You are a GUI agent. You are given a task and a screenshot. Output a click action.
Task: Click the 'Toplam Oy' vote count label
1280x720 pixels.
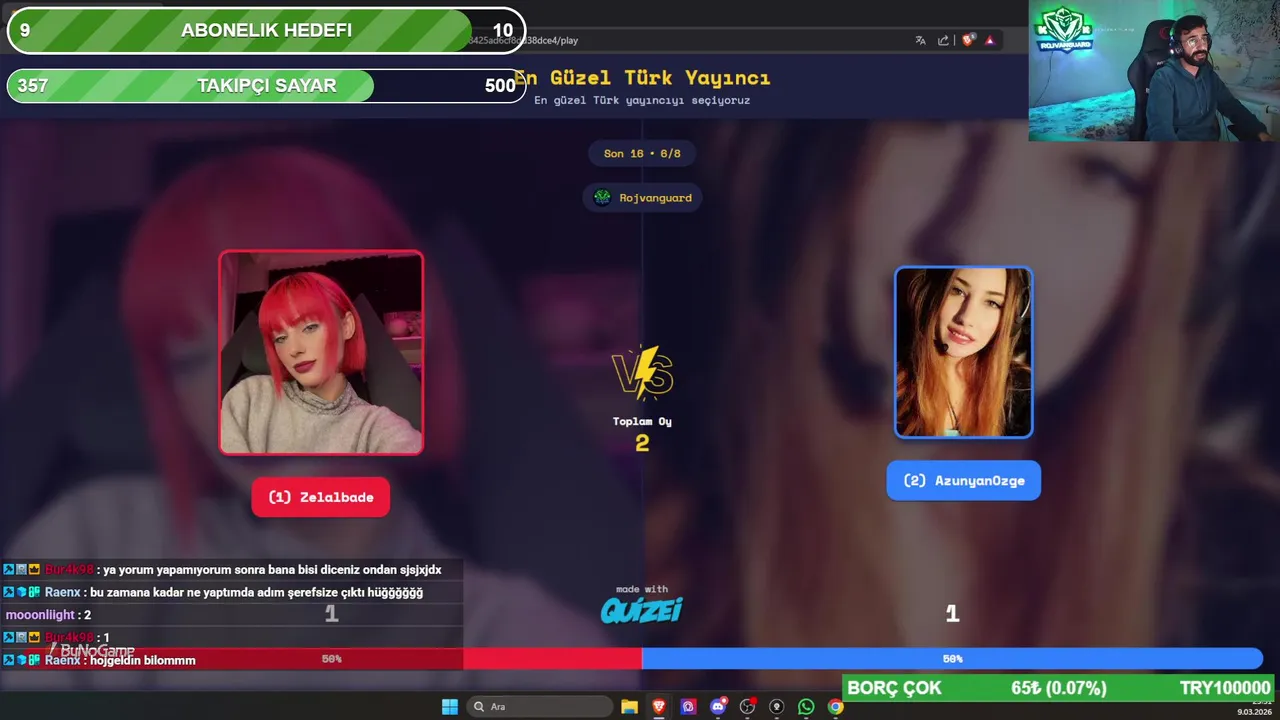coord(642,422)
